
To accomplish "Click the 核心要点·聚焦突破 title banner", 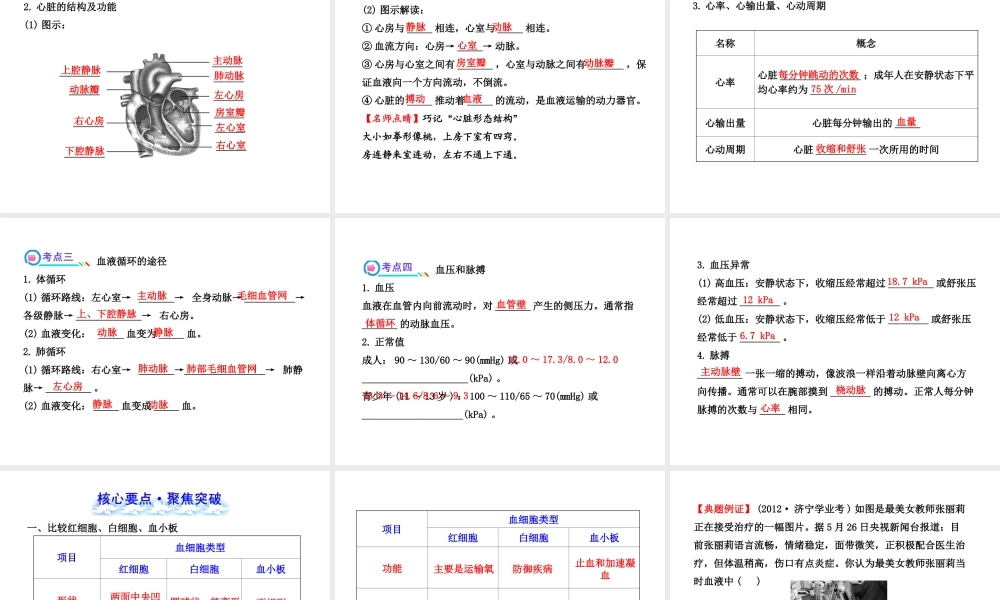I will 159,501.
